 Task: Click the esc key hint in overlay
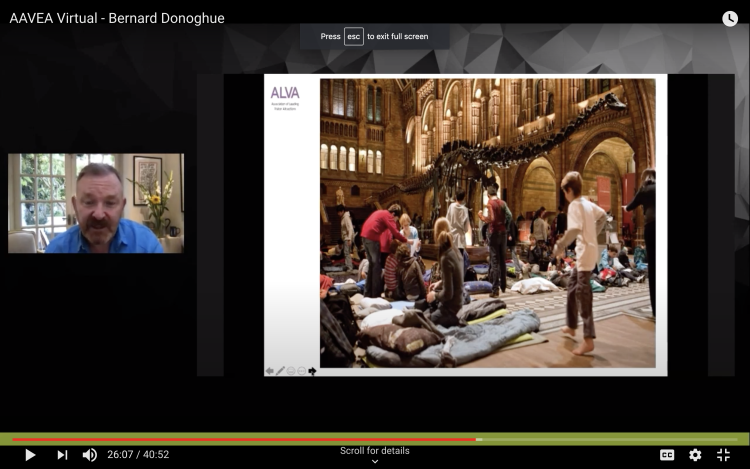point(354,36)
